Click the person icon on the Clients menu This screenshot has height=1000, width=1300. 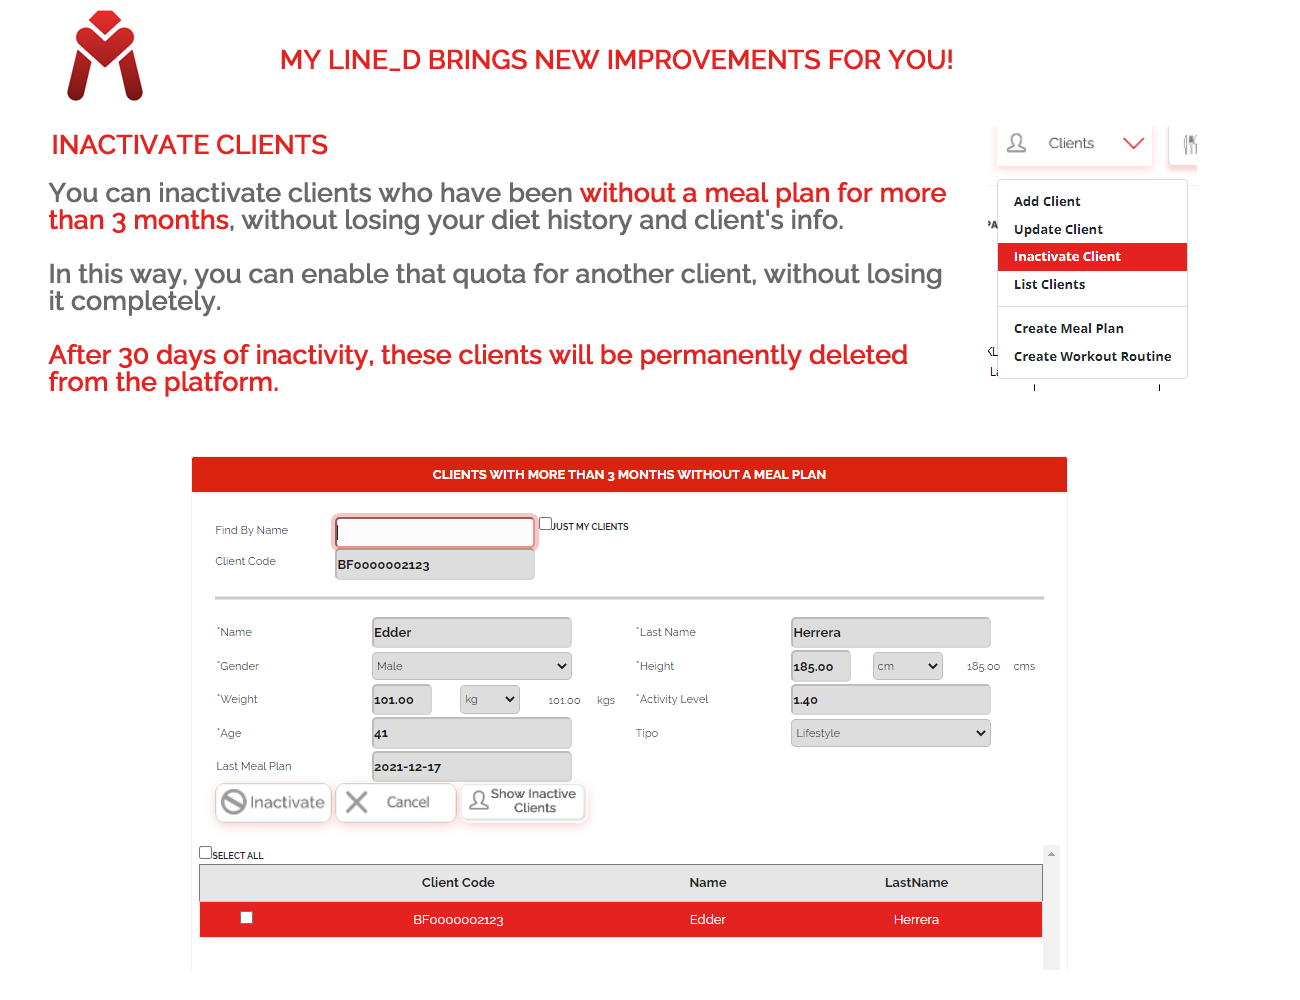(1016, 143)
